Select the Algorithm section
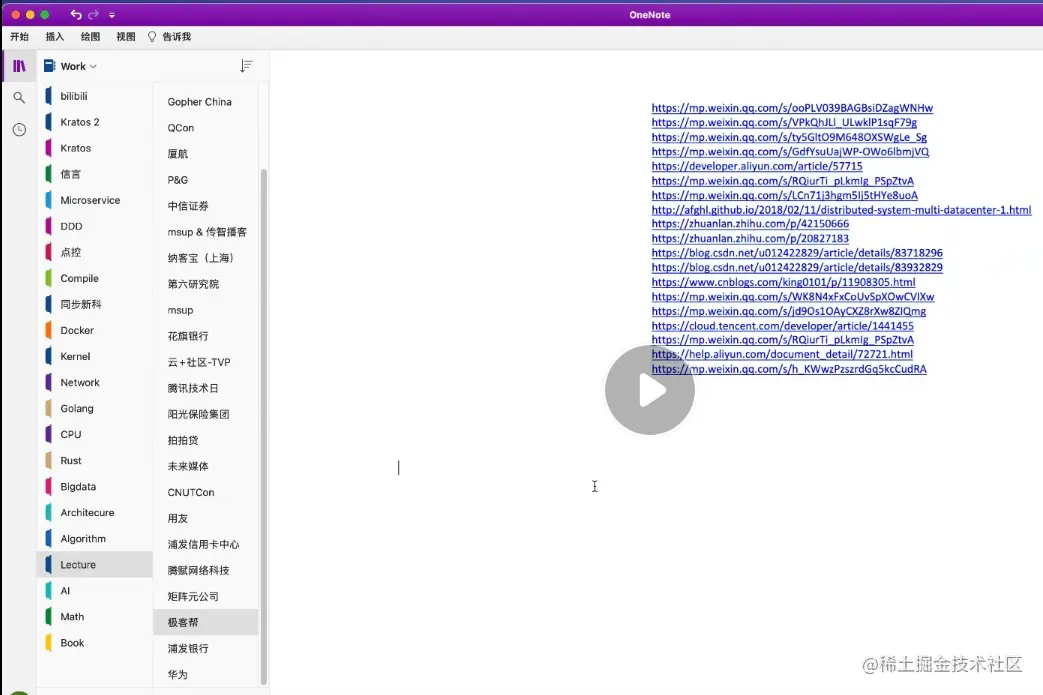Image resolution: width=1043 pixels, height=695 pixels. tap(94, 539)
